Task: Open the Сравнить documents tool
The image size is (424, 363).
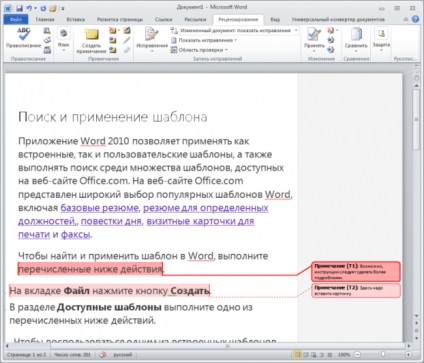Action: pos(356,40)
